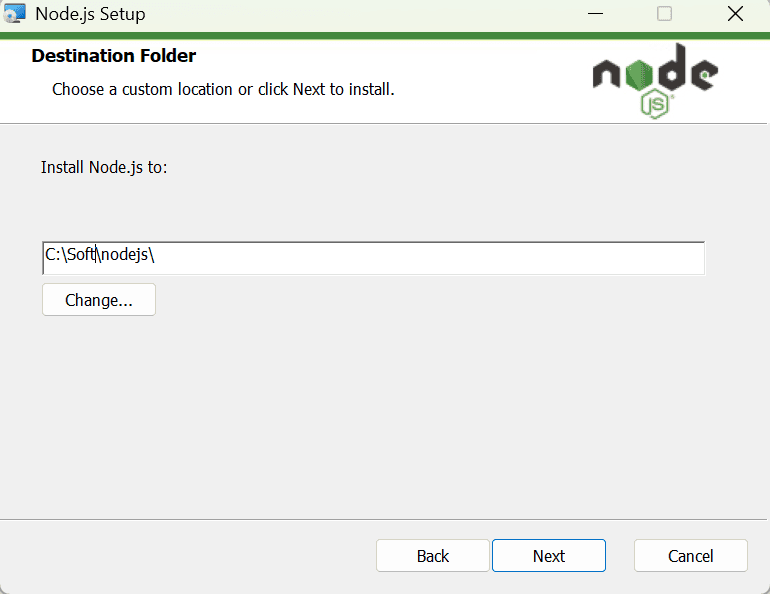Click the small JS hexagon badge under logo

click(655, 104)
